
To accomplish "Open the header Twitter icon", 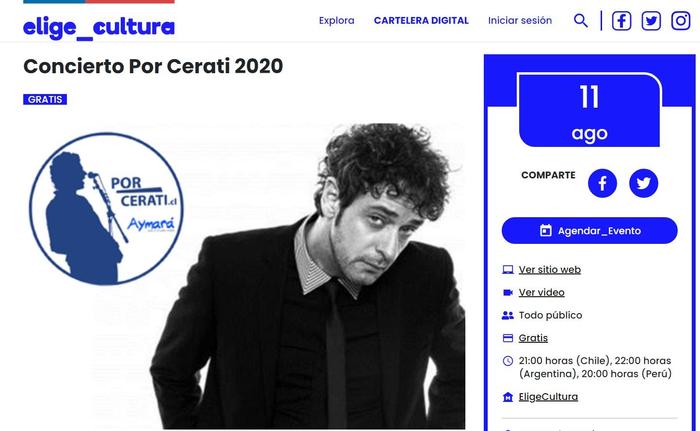I will 651,21.
